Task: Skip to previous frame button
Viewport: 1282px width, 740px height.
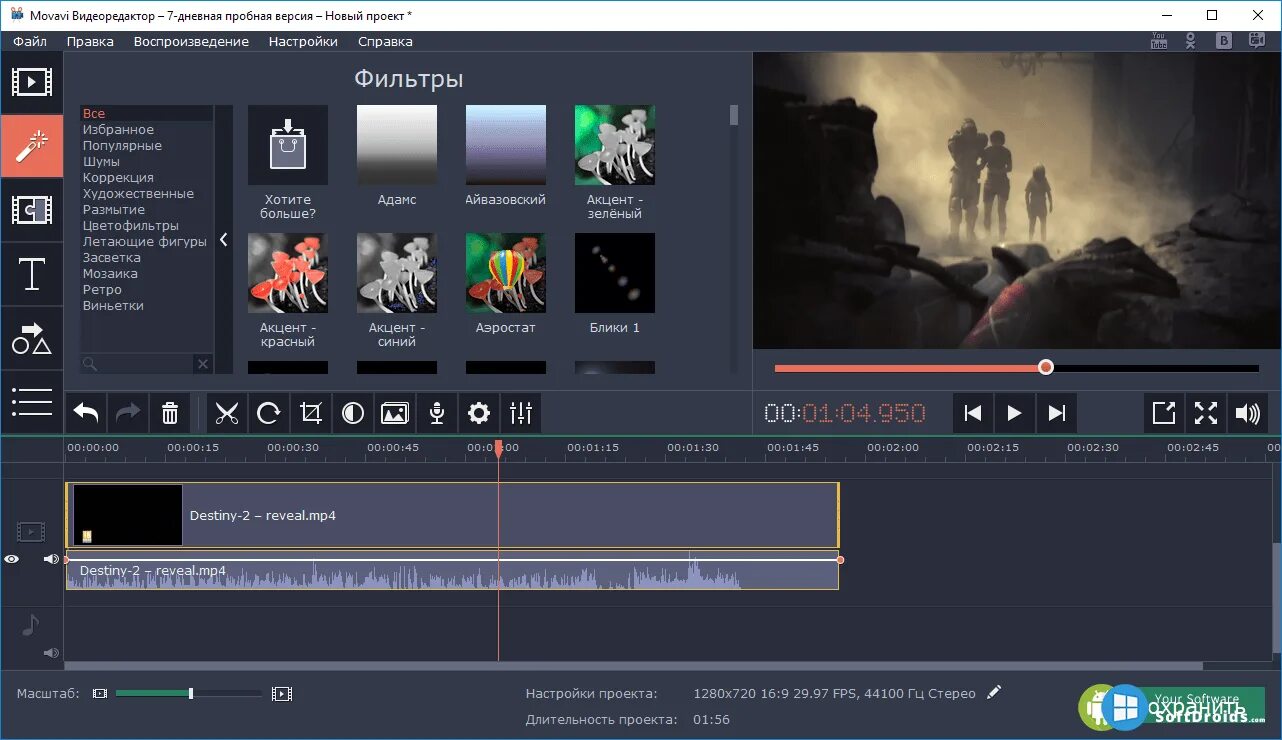Action: coord(973,413)
